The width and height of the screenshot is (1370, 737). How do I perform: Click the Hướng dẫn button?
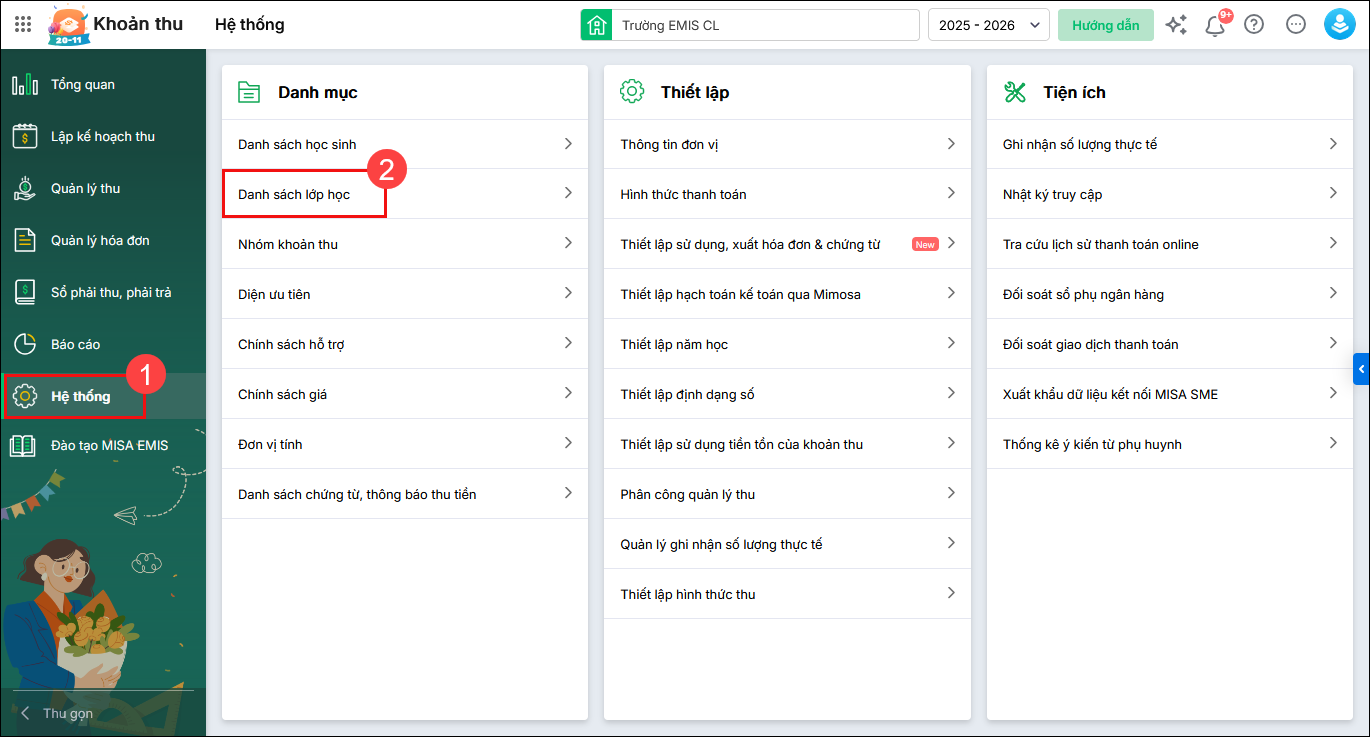coord(1105,25)
